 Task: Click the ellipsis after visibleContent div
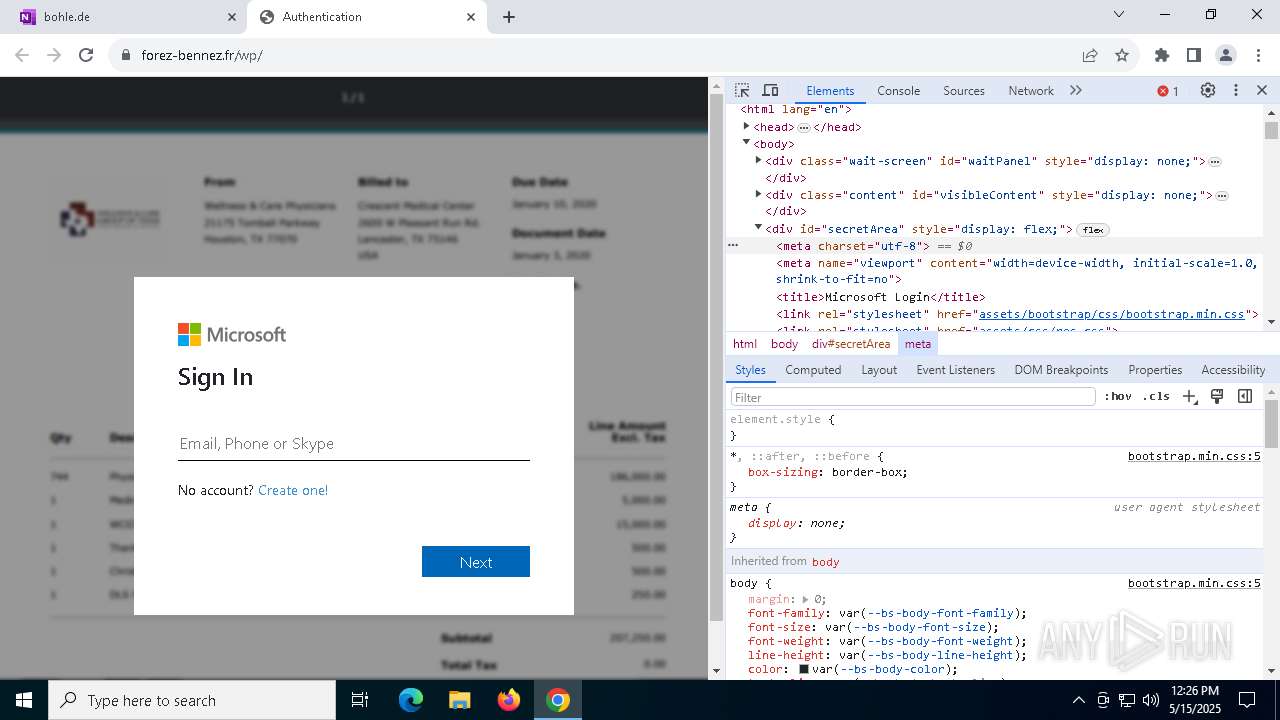coord(1222,196)
